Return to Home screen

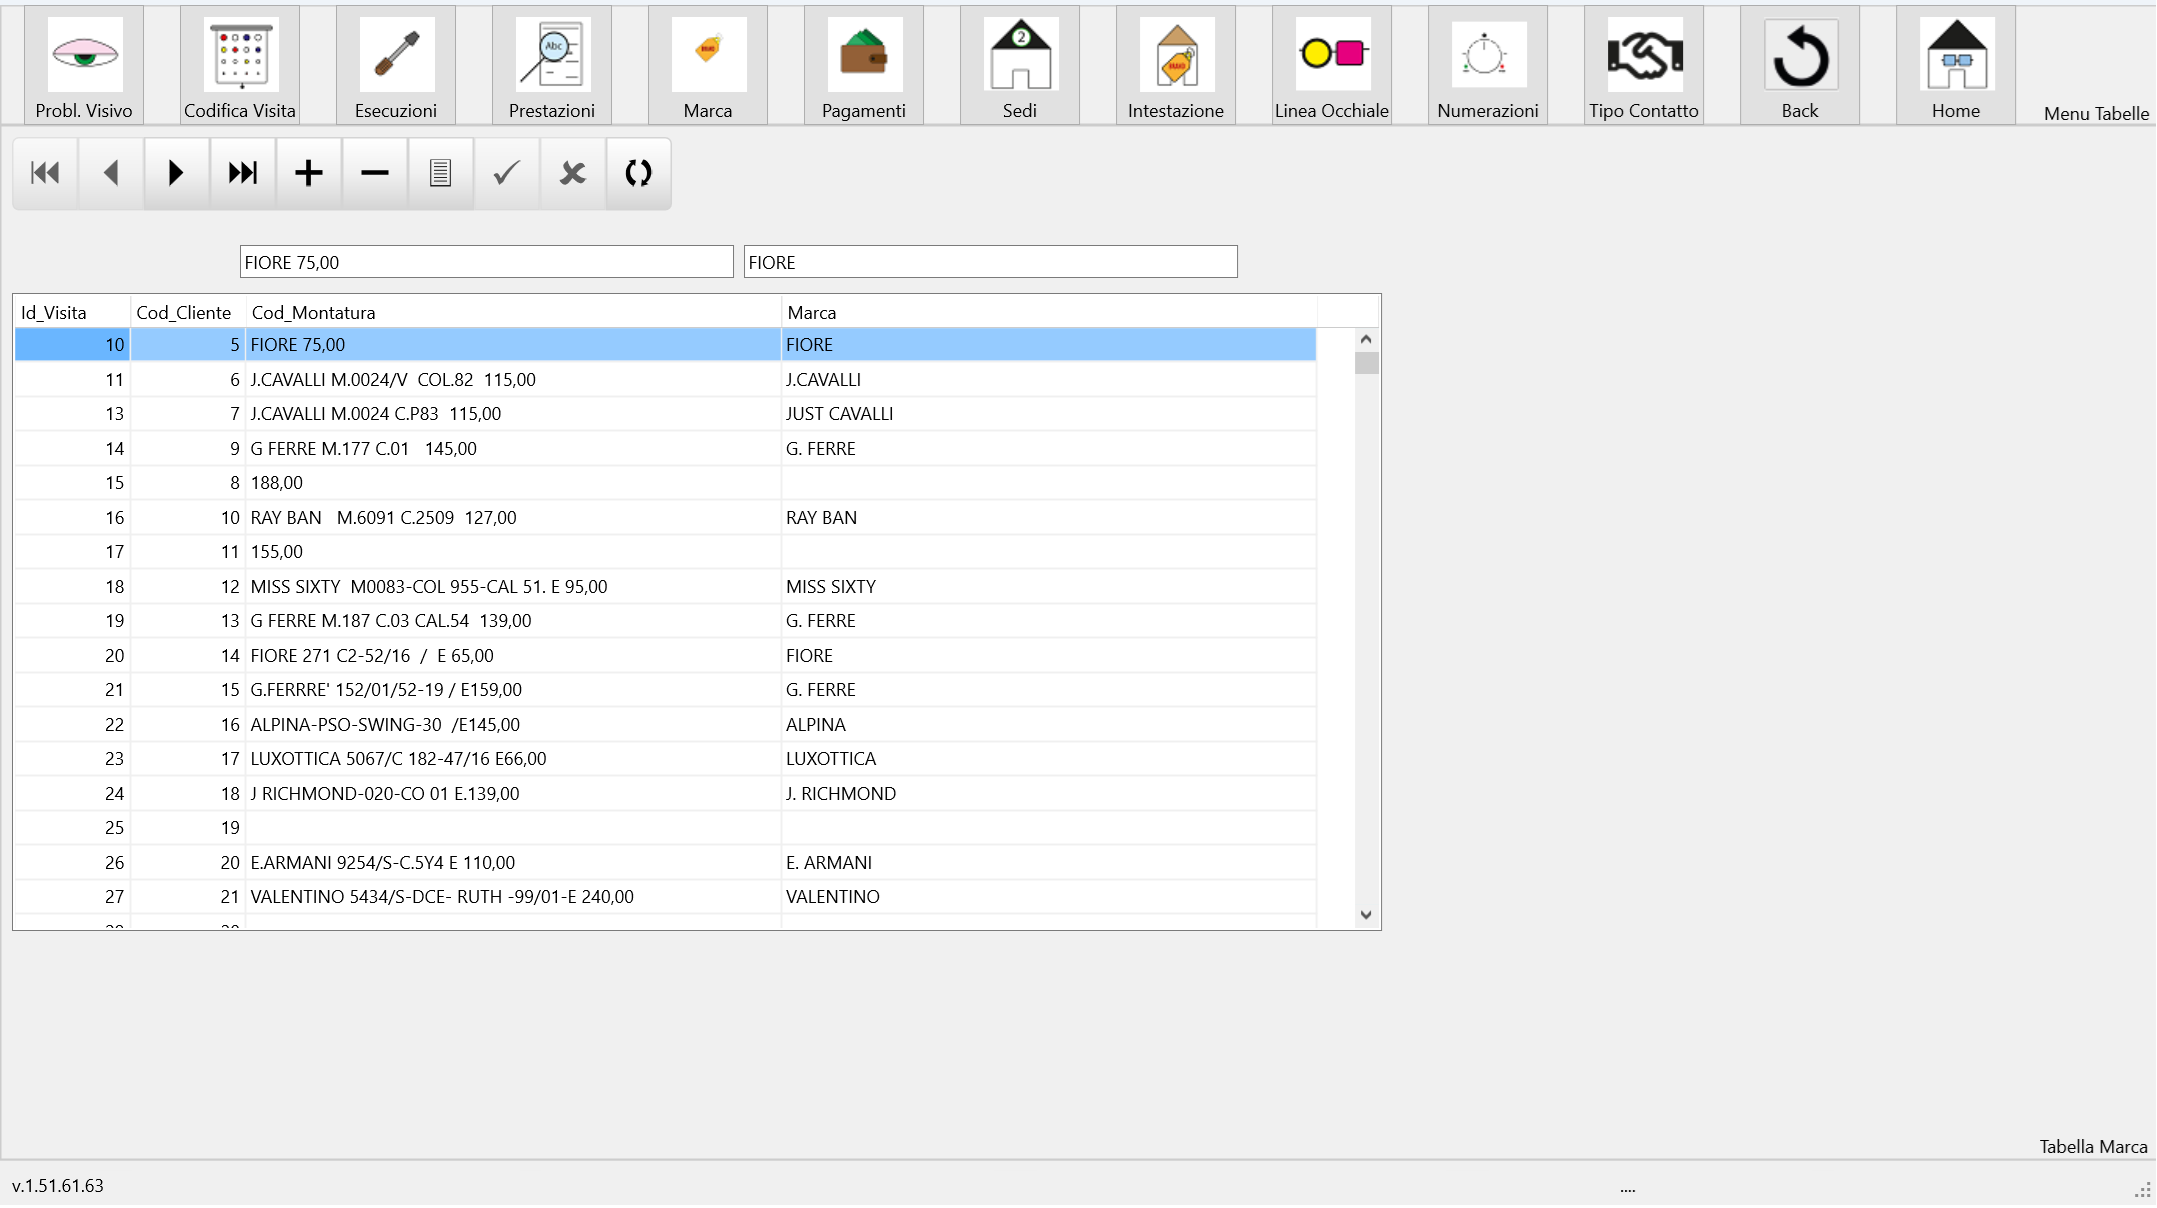(1956, 65)
